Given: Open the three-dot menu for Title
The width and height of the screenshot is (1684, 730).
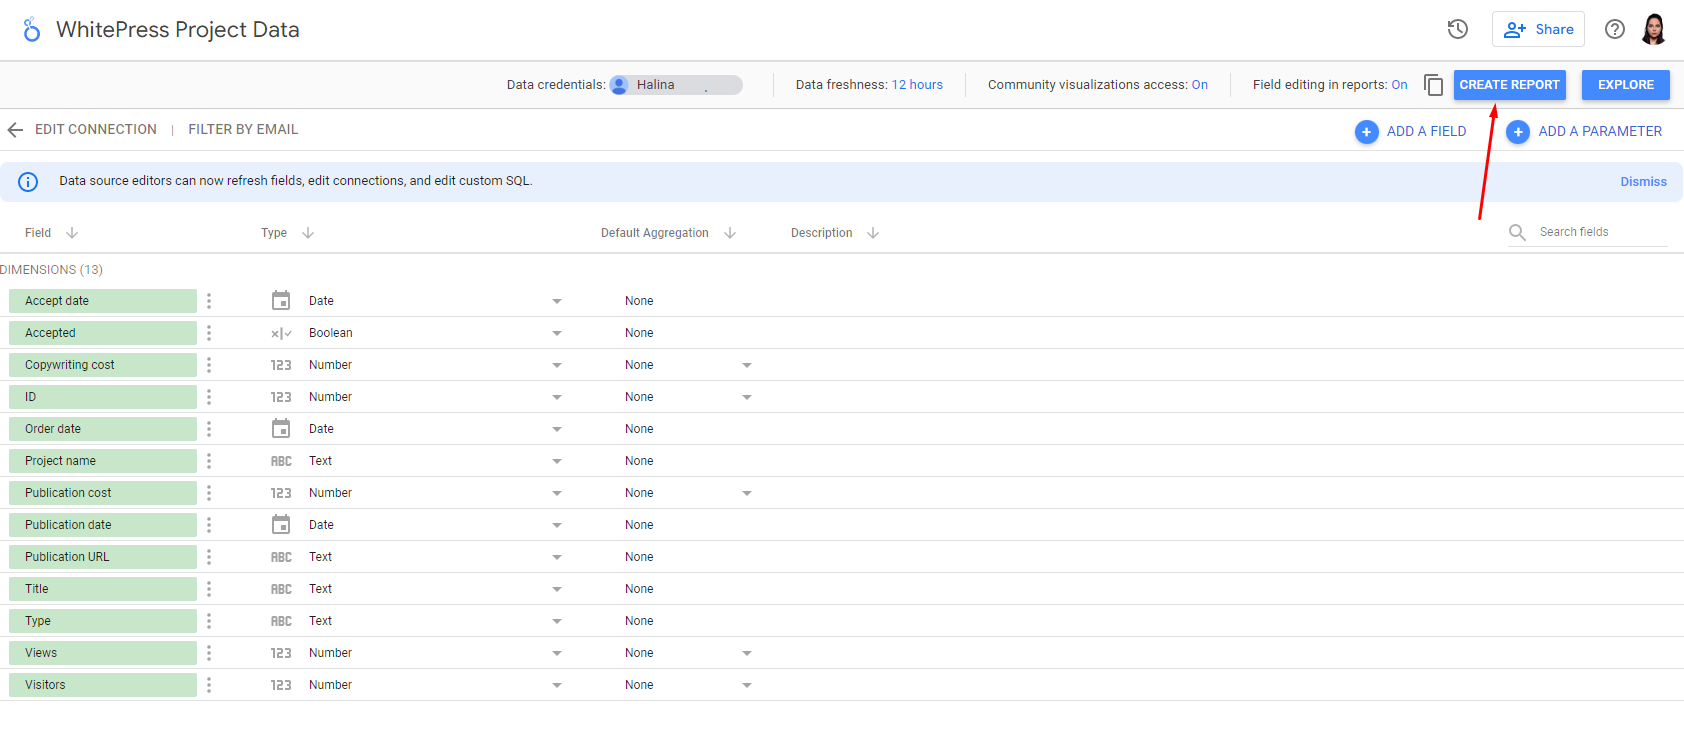Looking at the screenshot, I should click(209, 589).
